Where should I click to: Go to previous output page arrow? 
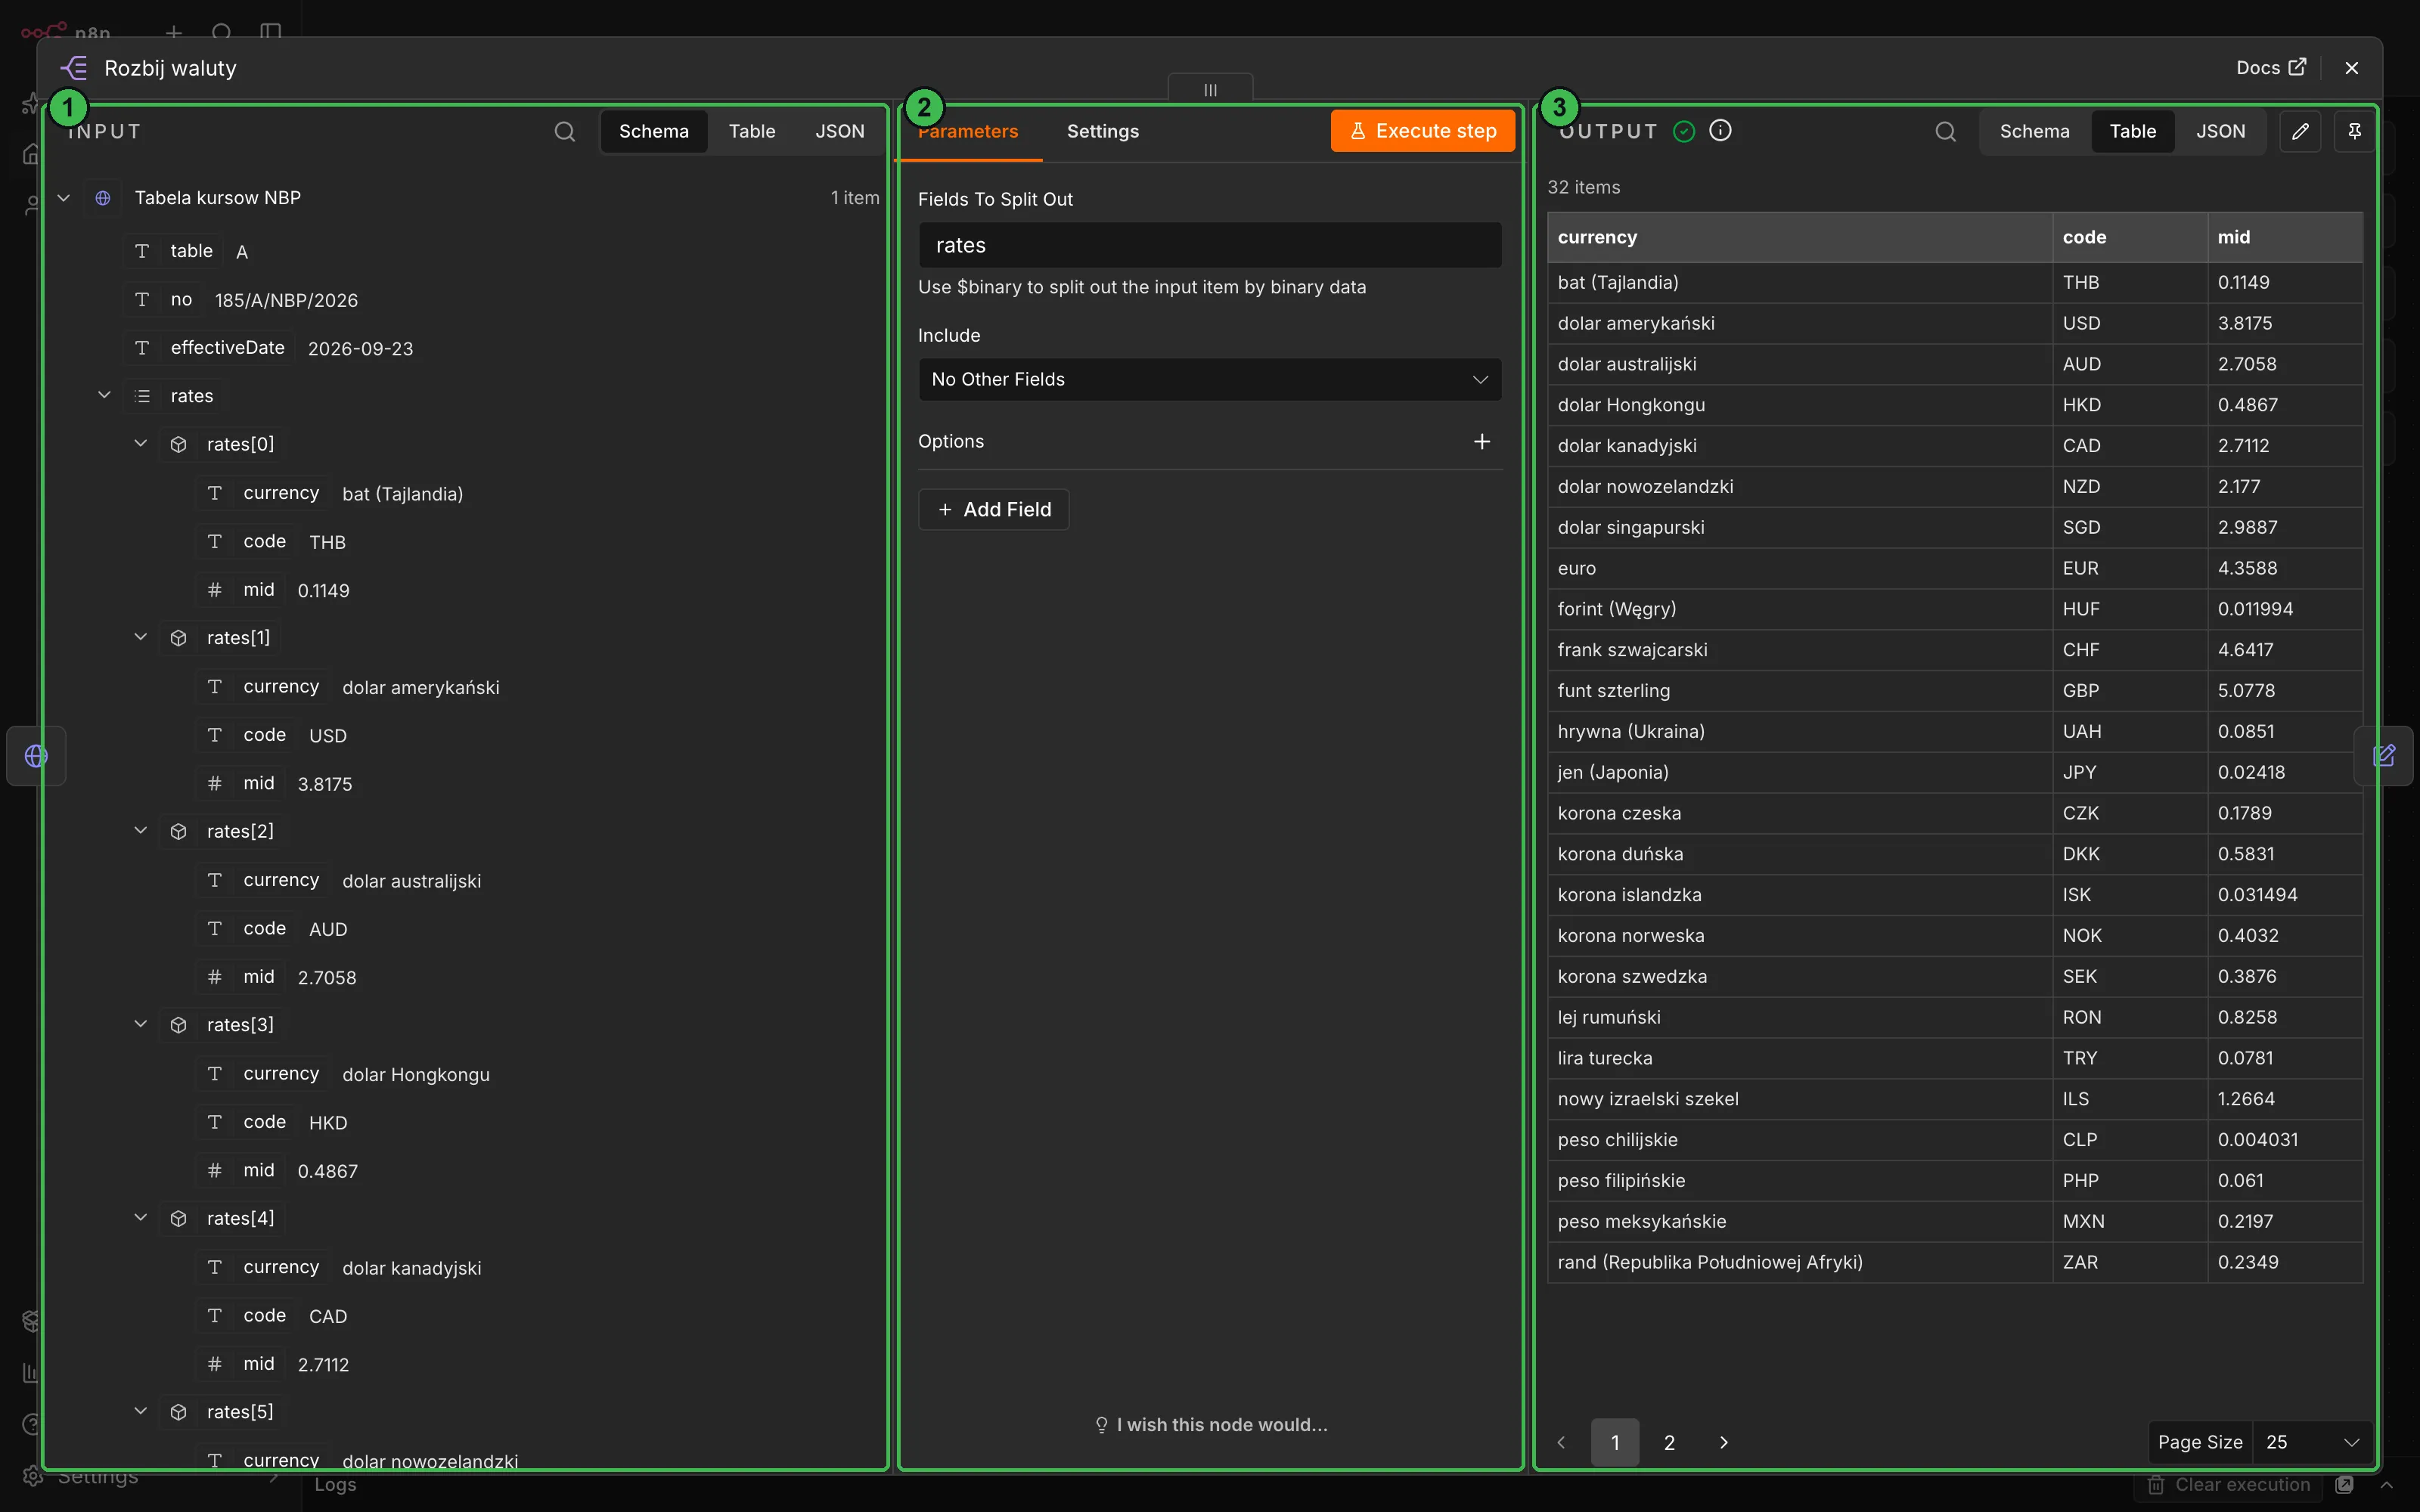pos(1561,1442)
